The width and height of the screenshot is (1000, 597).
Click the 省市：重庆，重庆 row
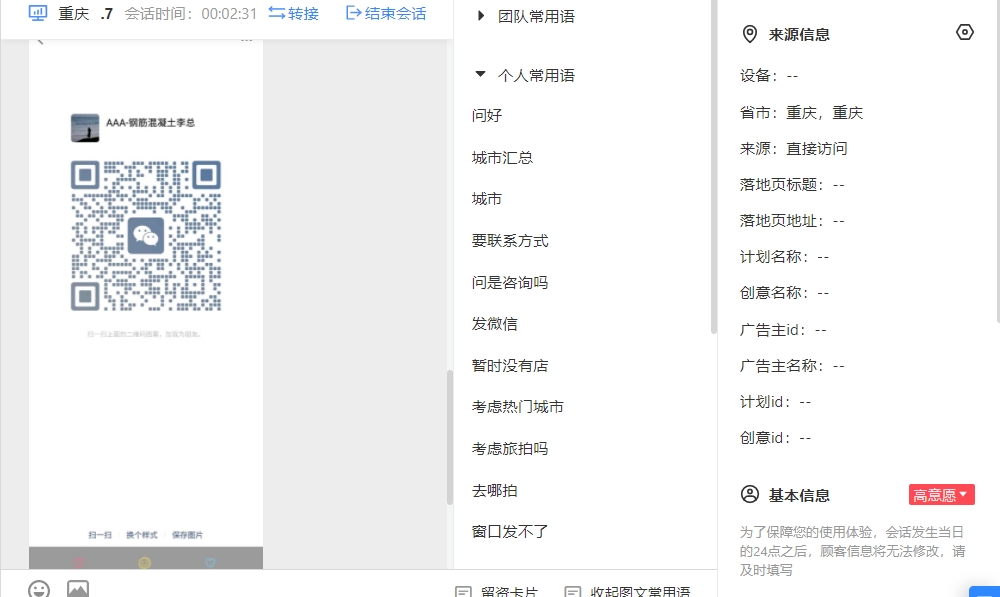802,113
